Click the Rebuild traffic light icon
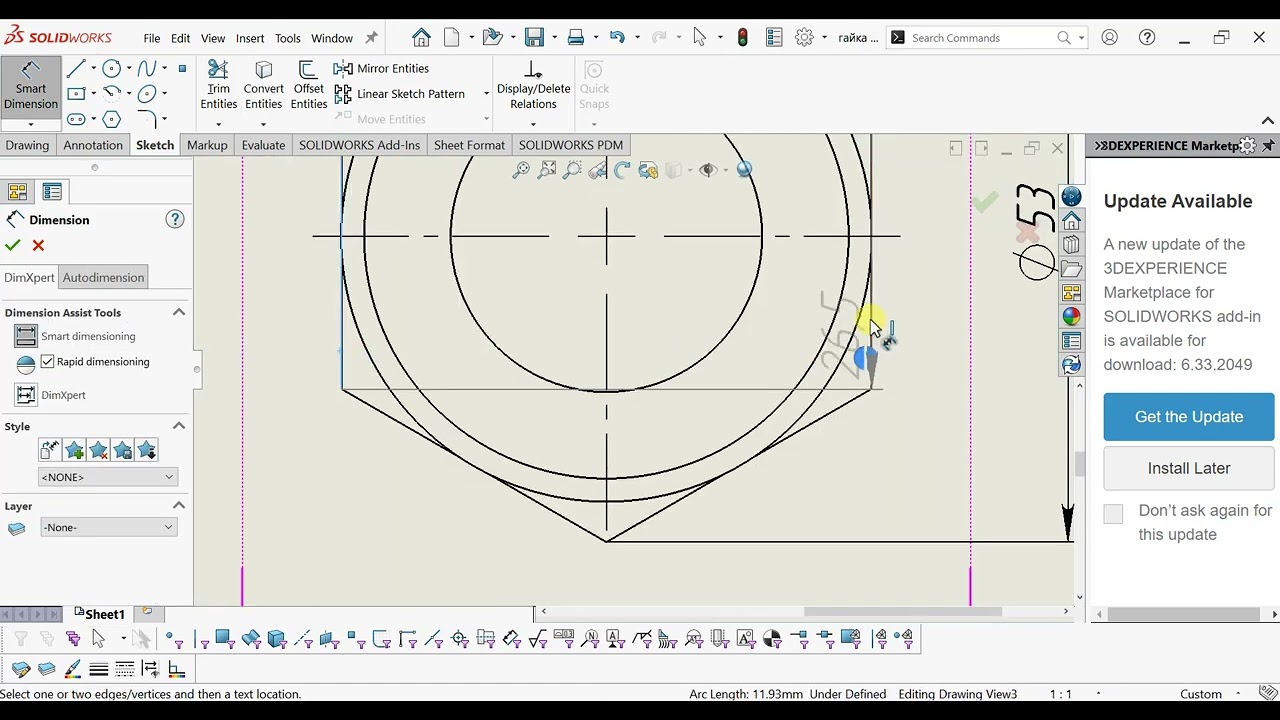Screen dimensions: 1280x720 click(742, 38)
